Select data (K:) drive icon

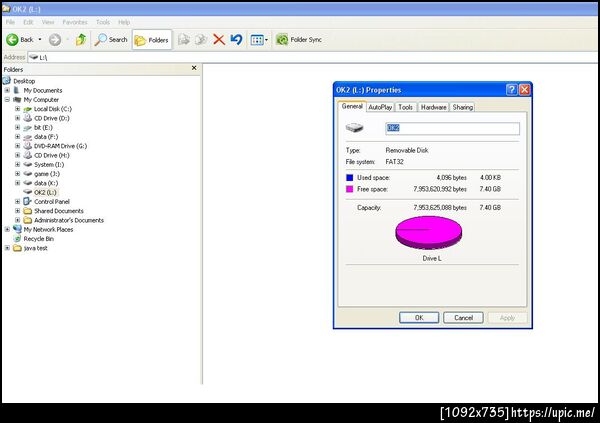(x=28, y=183)
